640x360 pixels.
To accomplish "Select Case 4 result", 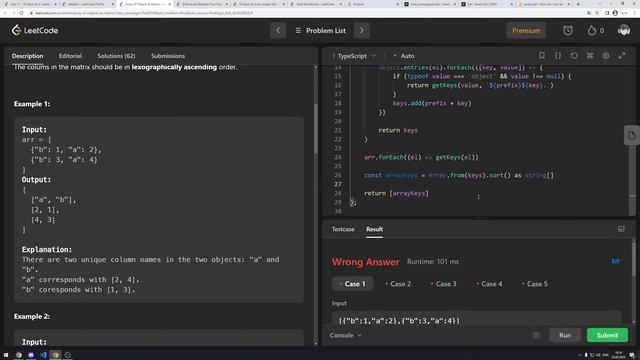I will [x=489, y=284].
